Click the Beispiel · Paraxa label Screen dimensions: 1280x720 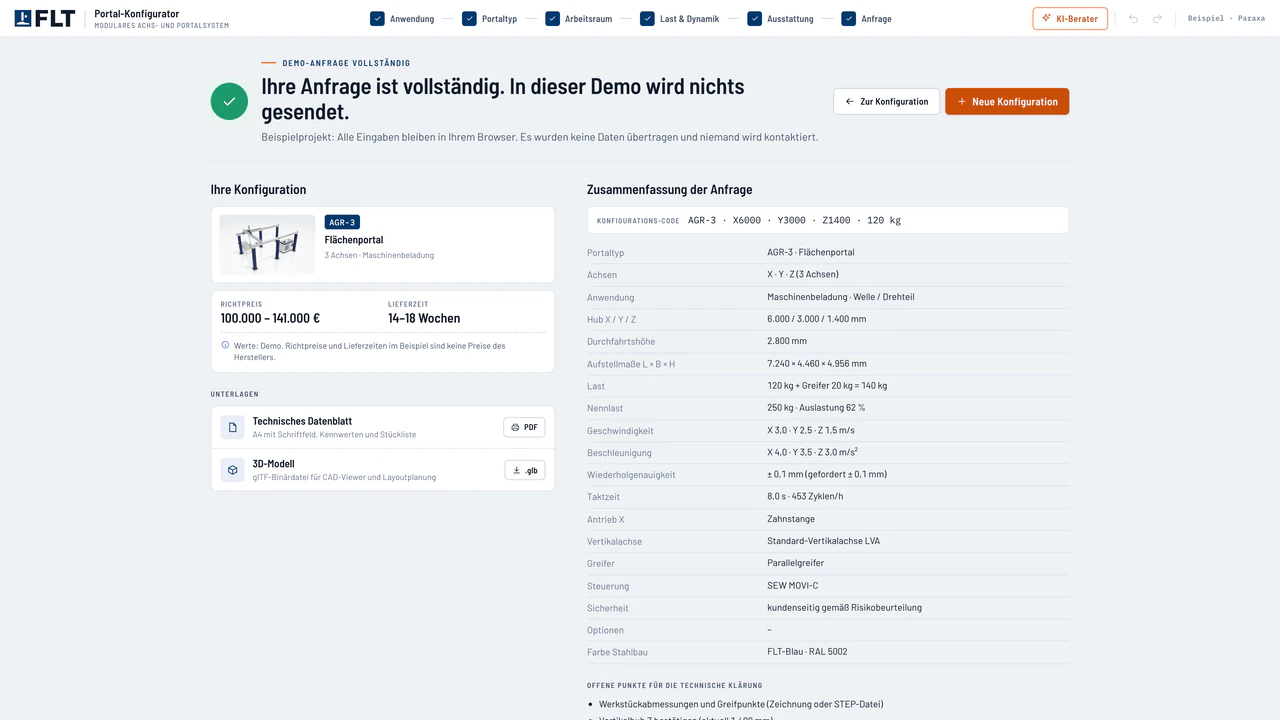pos(1226,18)
